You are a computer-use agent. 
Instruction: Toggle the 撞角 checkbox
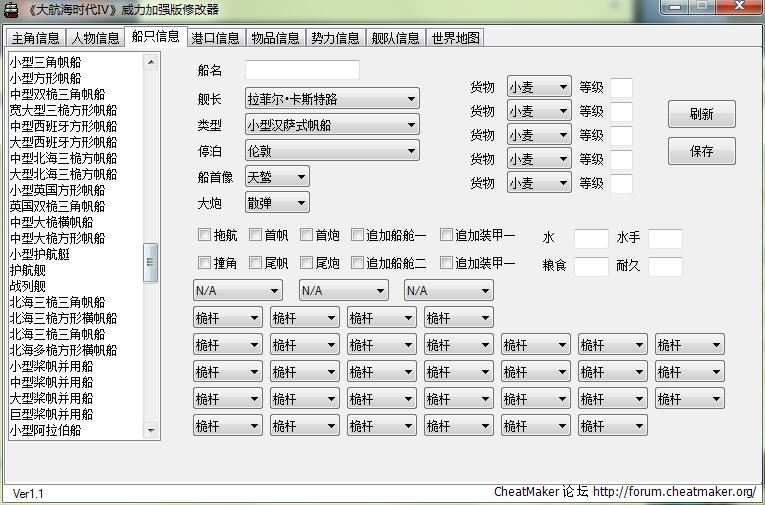(x=204, y=263)
